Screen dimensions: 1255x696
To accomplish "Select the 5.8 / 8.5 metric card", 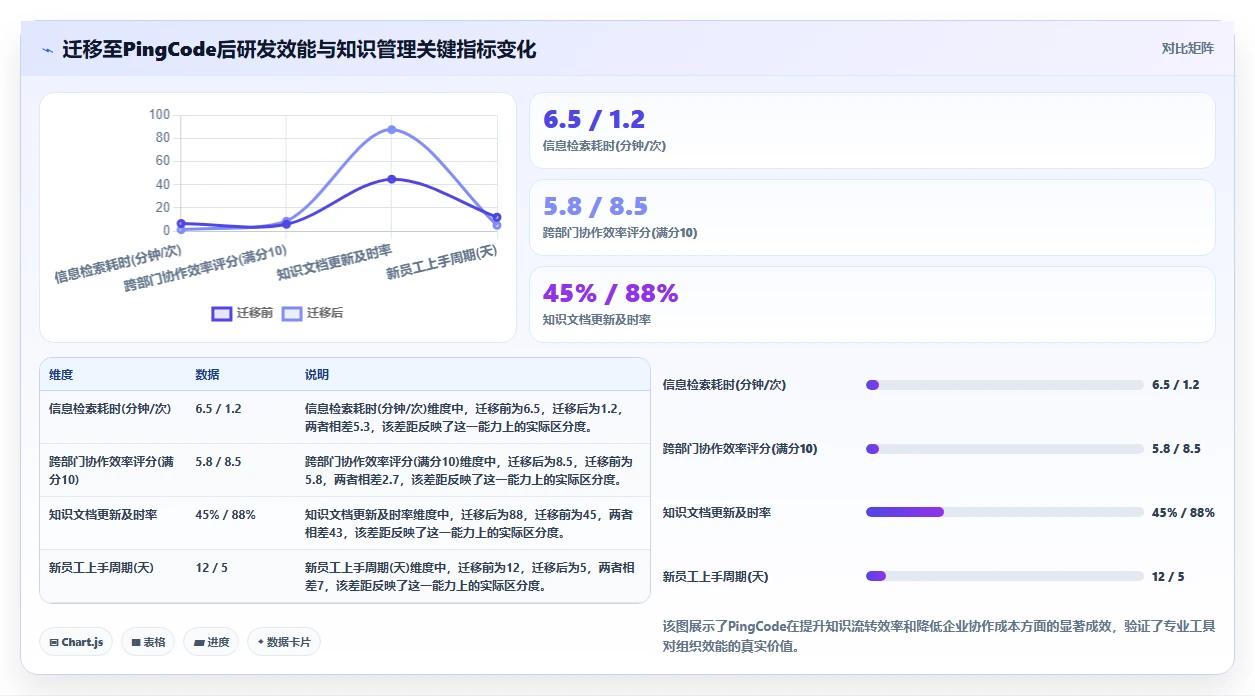I will coord(872,217).
